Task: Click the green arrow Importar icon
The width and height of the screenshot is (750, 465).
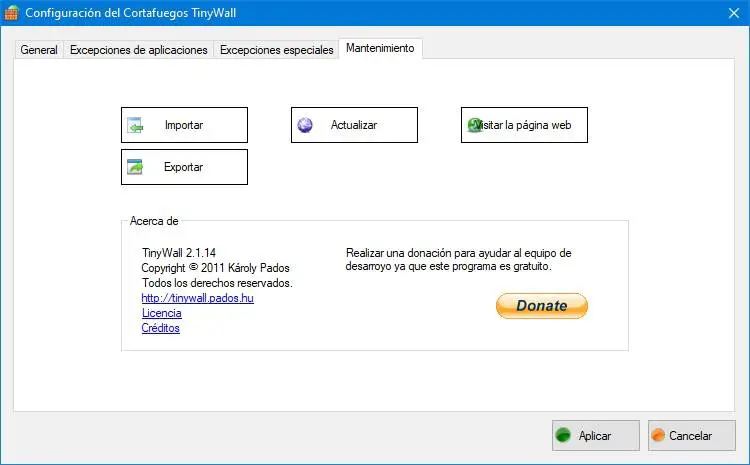Action: pos(135,125)
